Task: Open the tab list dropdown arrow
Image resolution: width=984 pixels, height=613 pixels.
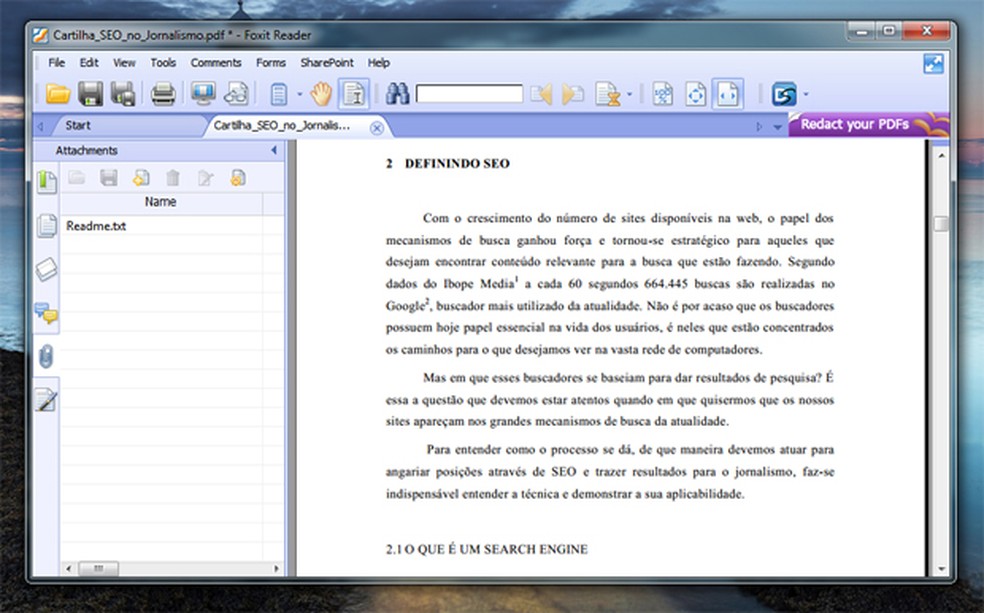Action: (x=778, y=127)
